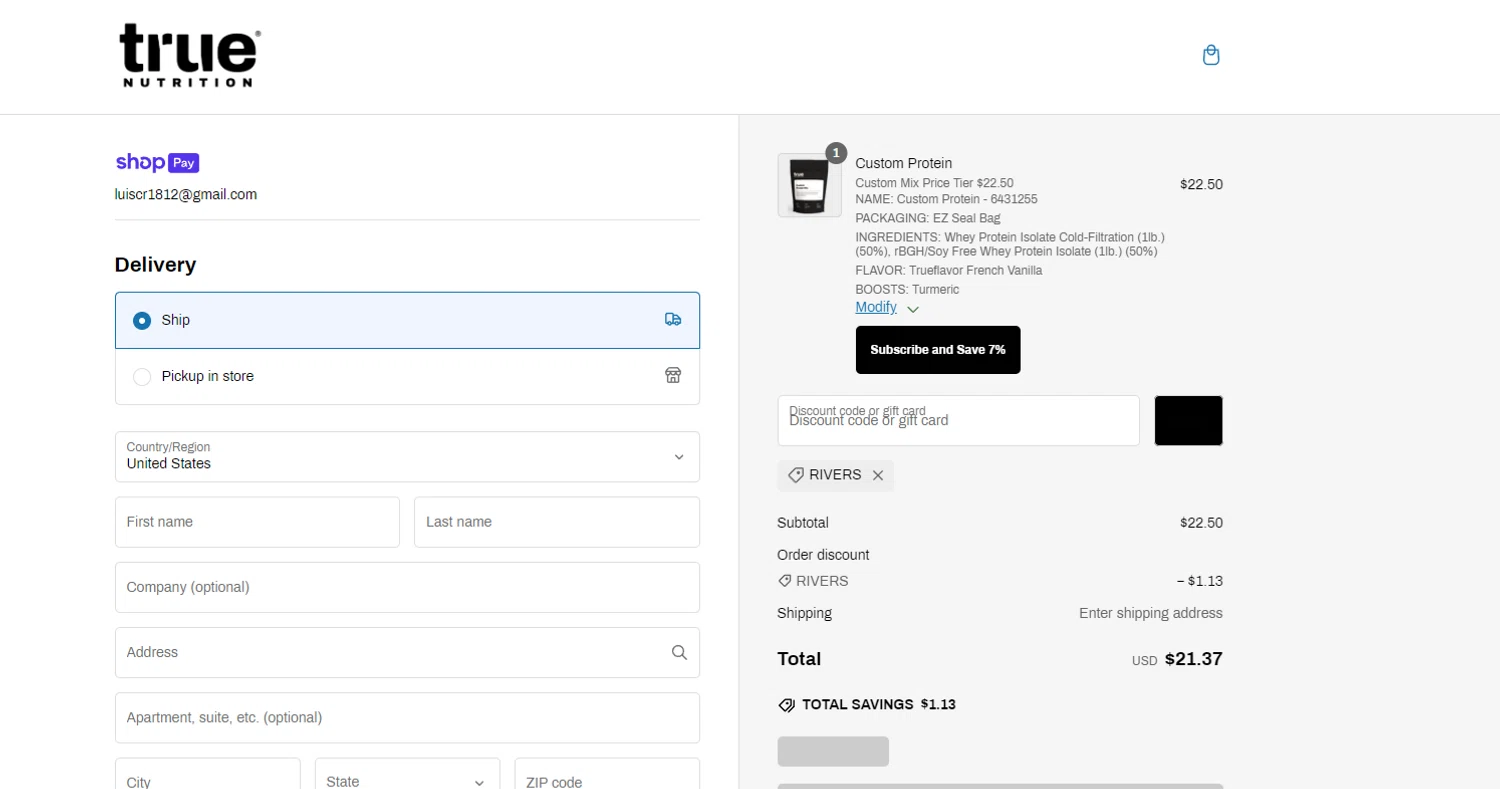Select Pickup in store option
1500x789 pixels.
(x=142, y=377)
